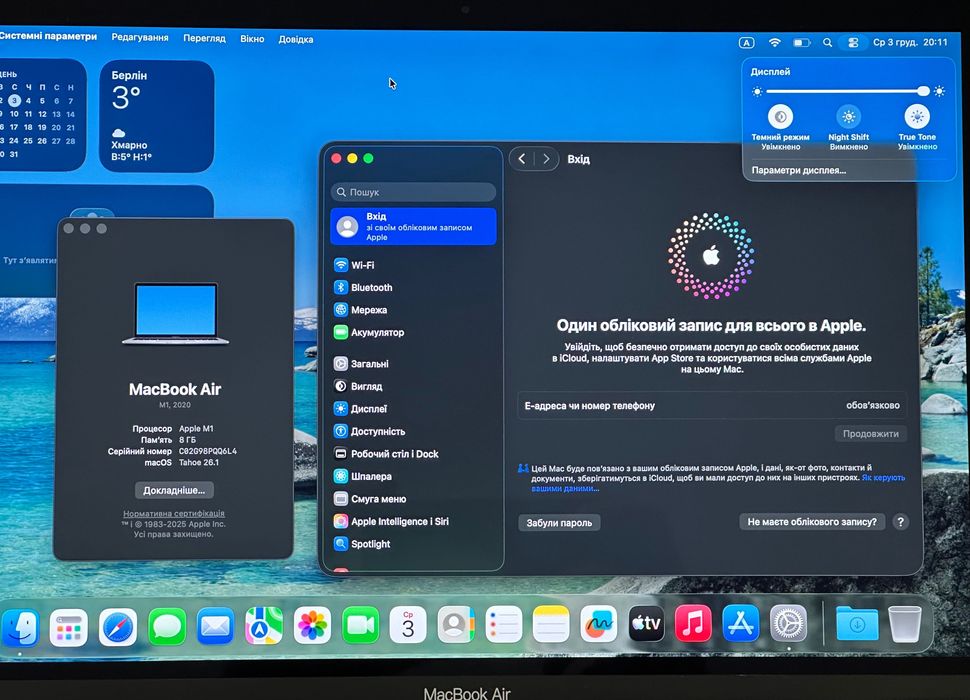Toggle Control Center in menu bar

pos(853,43)
